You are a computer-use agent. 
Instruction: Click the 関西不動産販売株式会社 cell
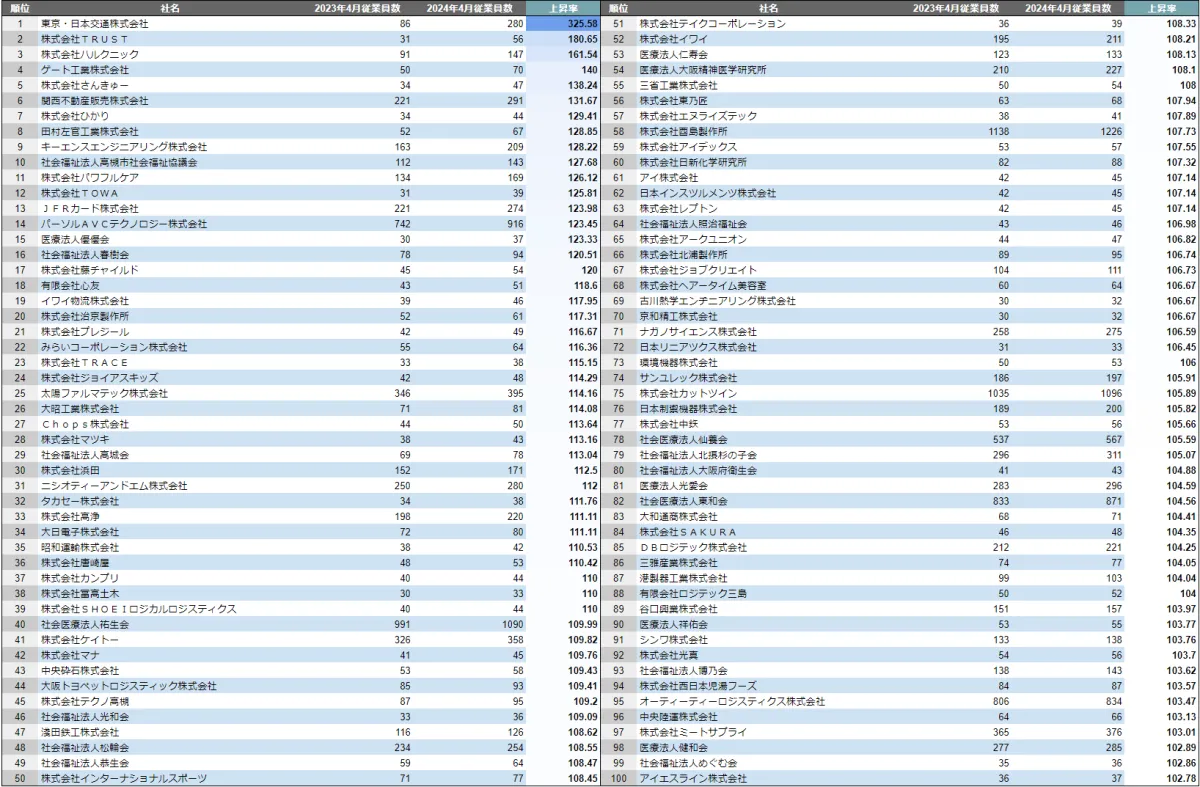point(95,100)
